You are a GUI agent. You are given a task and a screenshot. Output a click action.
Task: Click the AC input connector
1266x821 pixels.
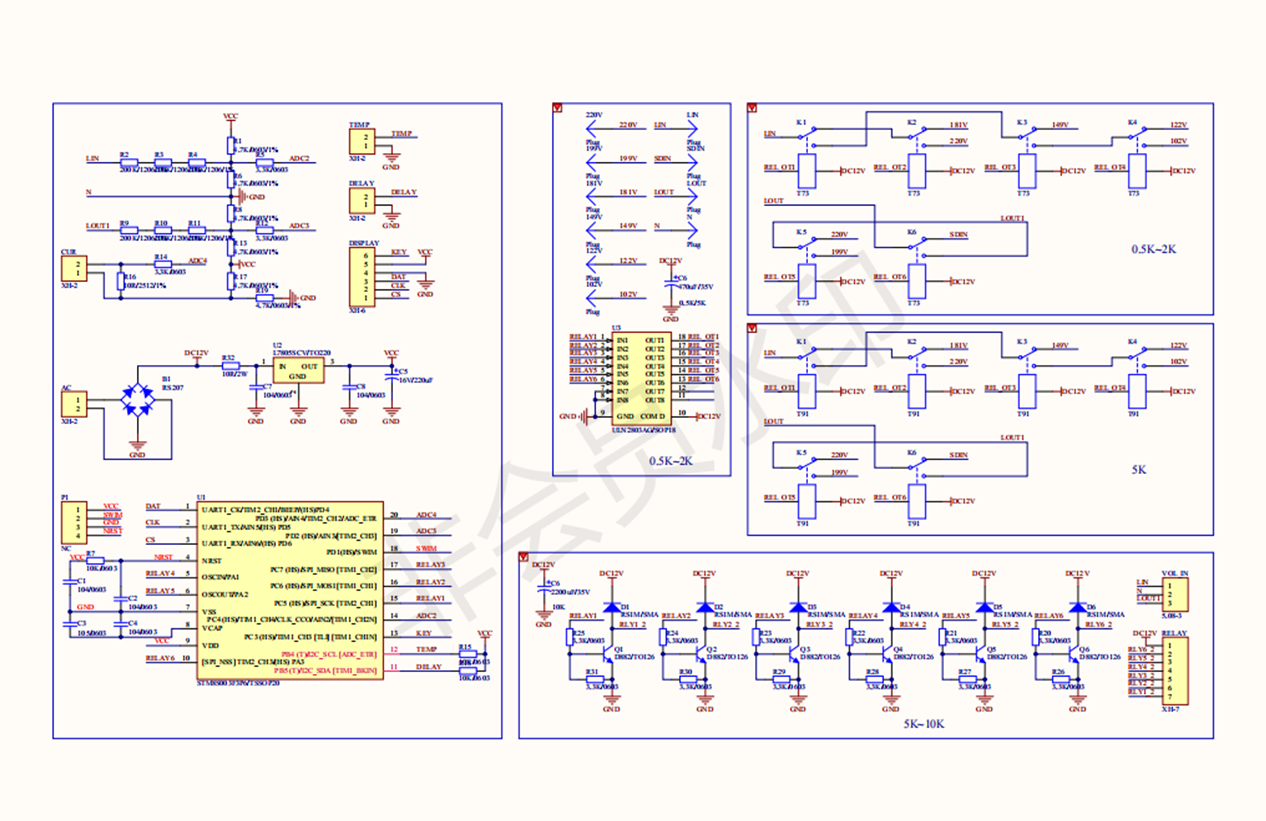(x=74, y=404)
